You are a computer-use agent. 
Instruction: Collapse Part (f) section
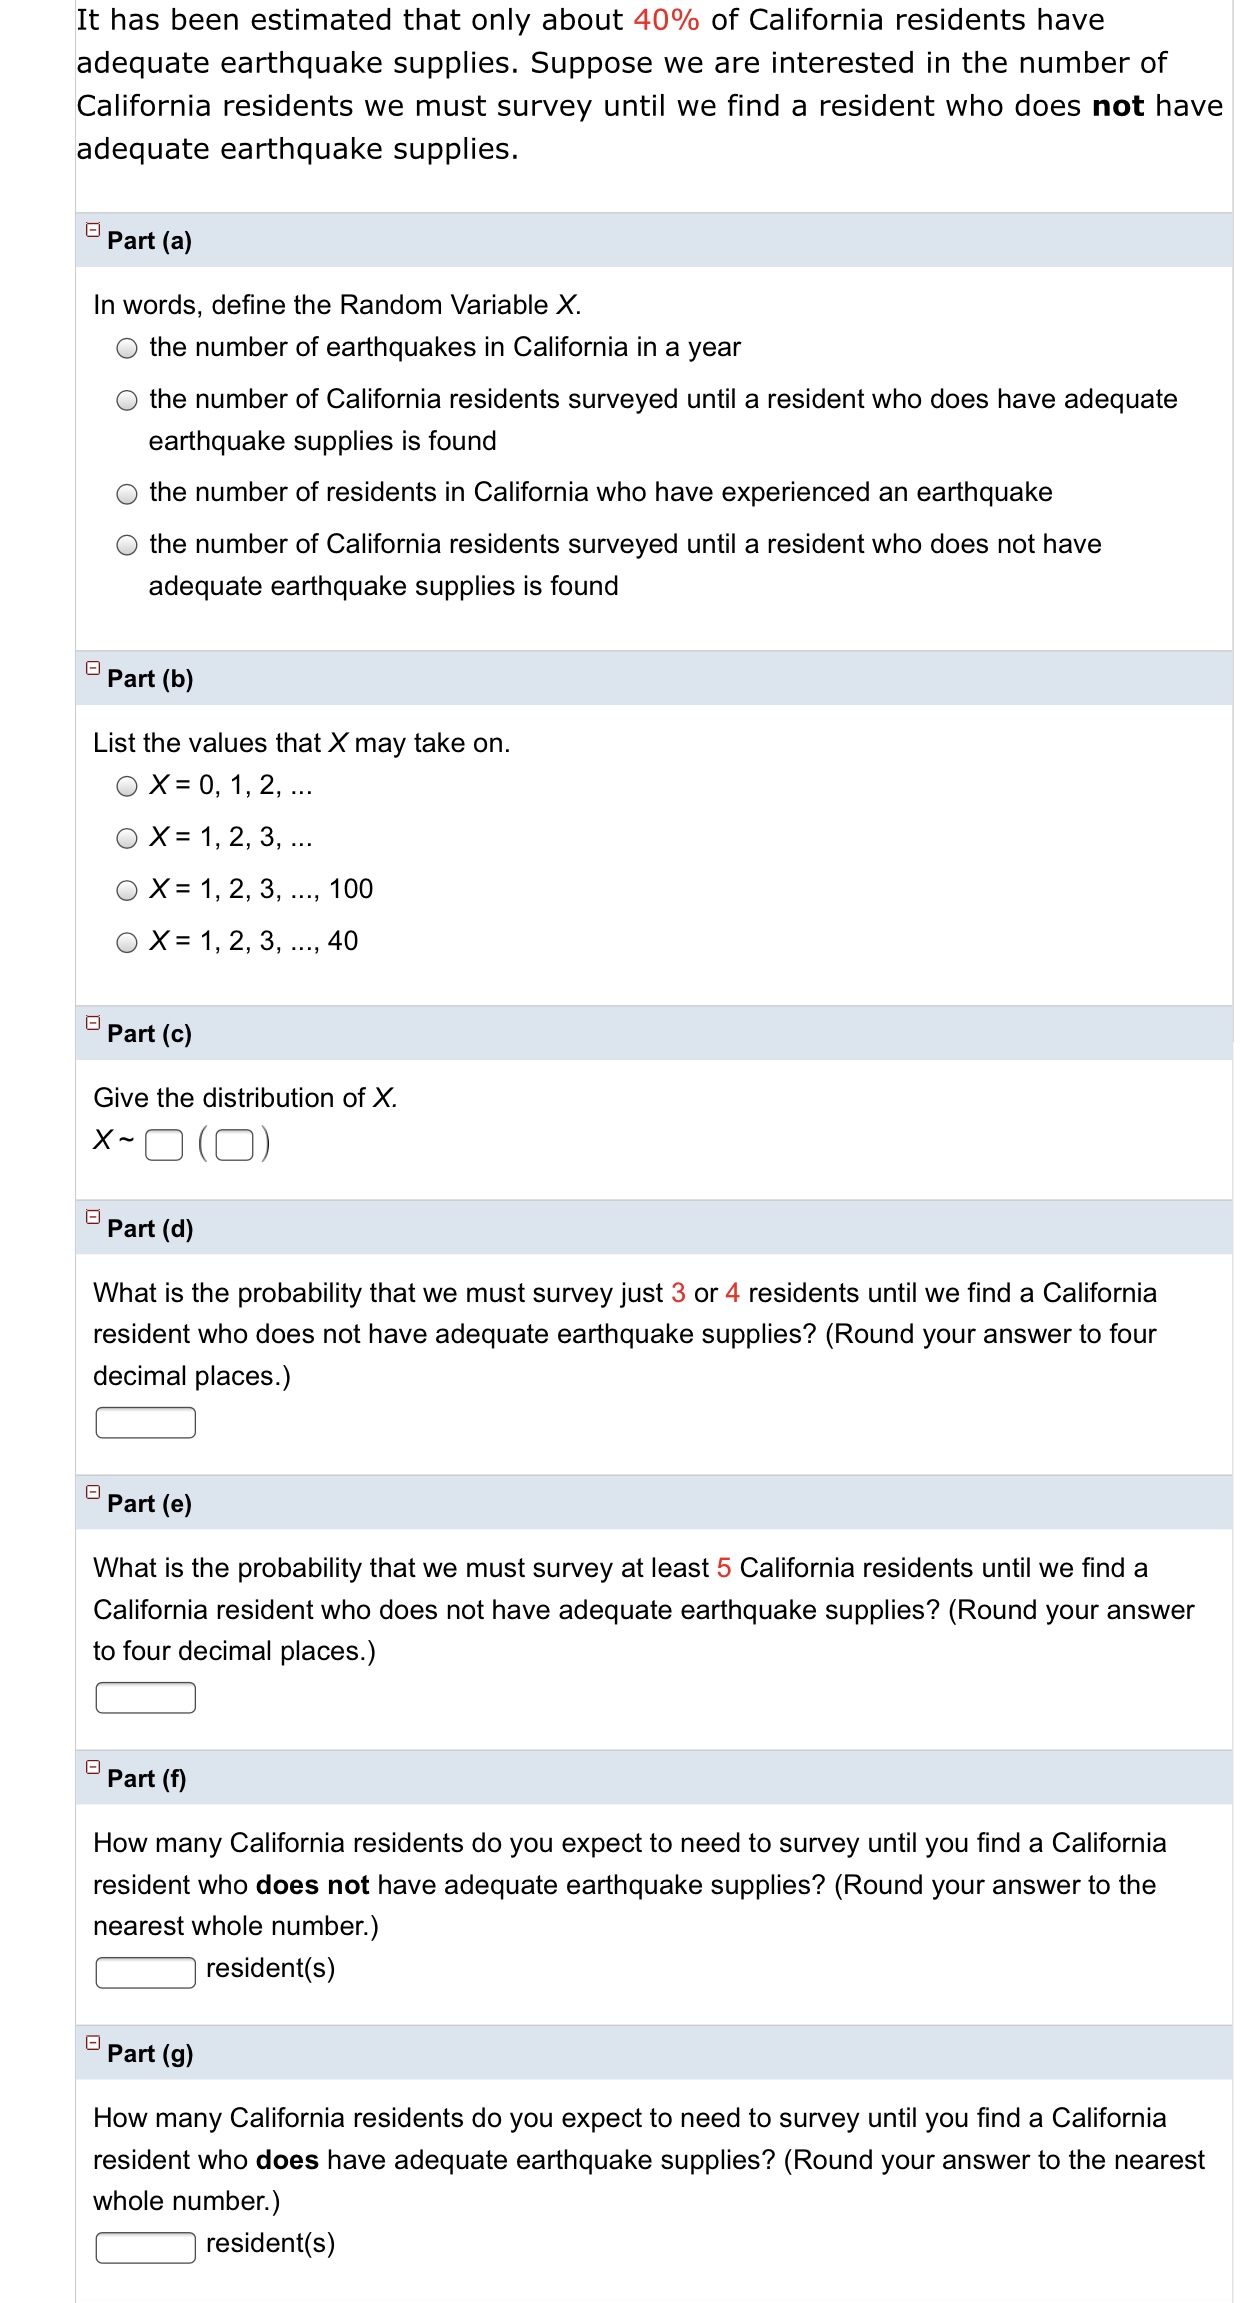coord(91,1768)
